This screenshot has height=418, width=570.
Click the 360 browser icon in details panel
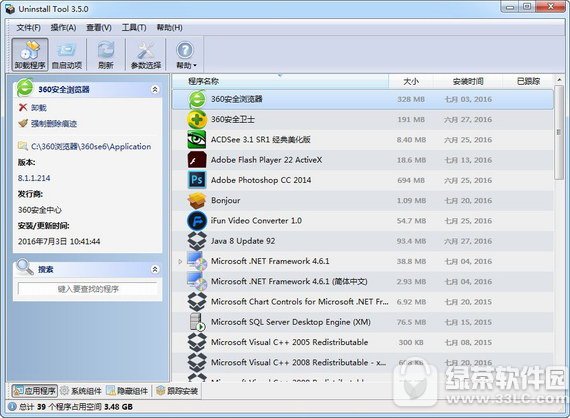(25, 88)
